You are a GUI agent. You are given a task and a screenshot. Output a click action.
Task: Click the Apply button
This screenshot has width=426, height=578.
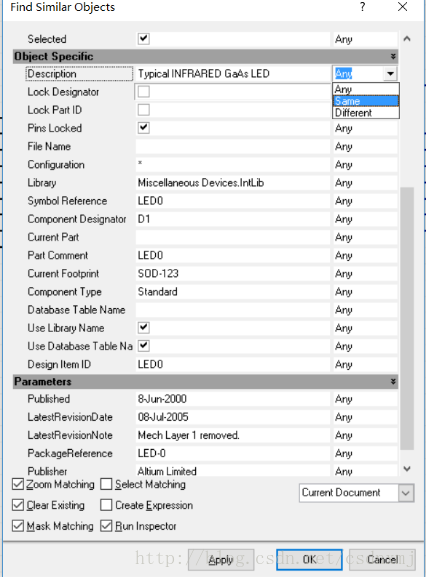point(221,560)
